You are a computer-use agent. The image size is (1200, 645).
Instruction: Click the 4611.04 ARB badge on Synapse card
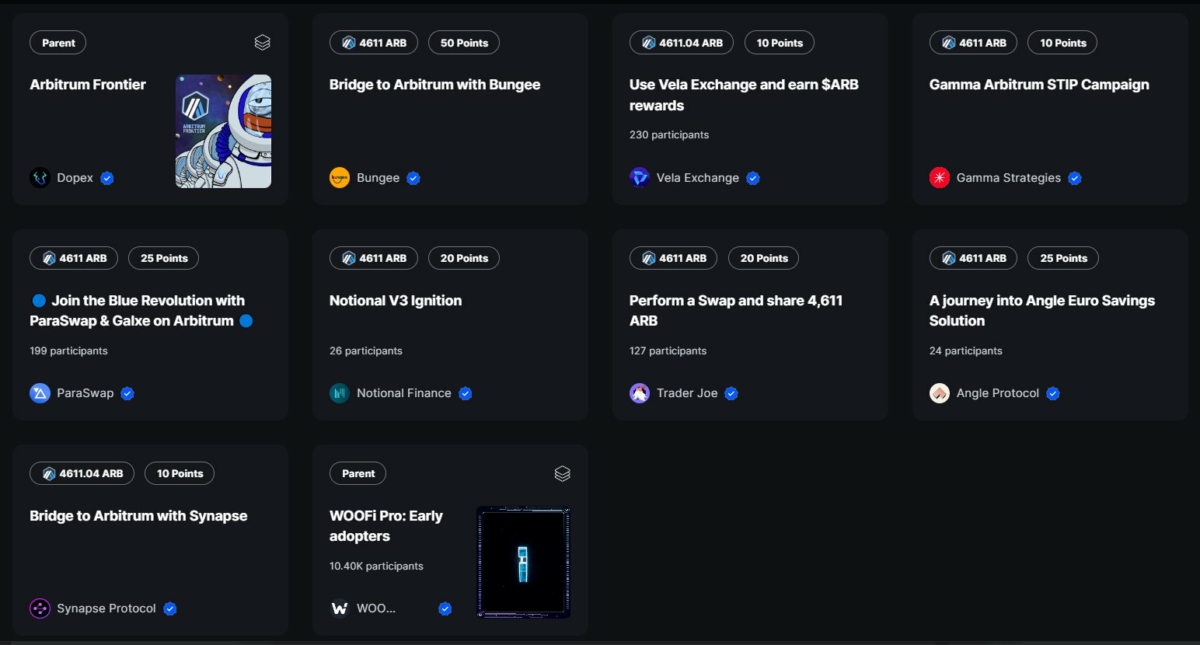[x=82, y=473]
